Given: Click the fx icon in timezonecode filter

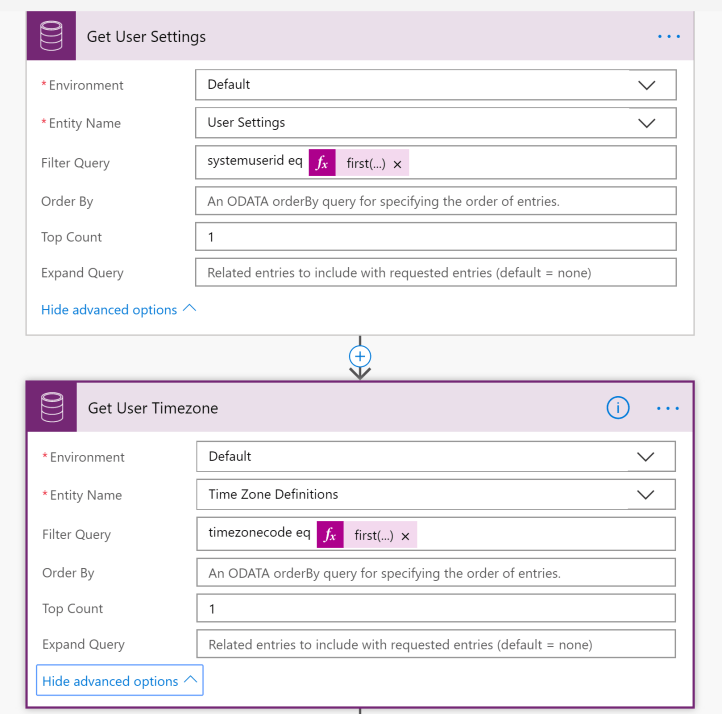Looking at the screenshot, I should (330, 535).
